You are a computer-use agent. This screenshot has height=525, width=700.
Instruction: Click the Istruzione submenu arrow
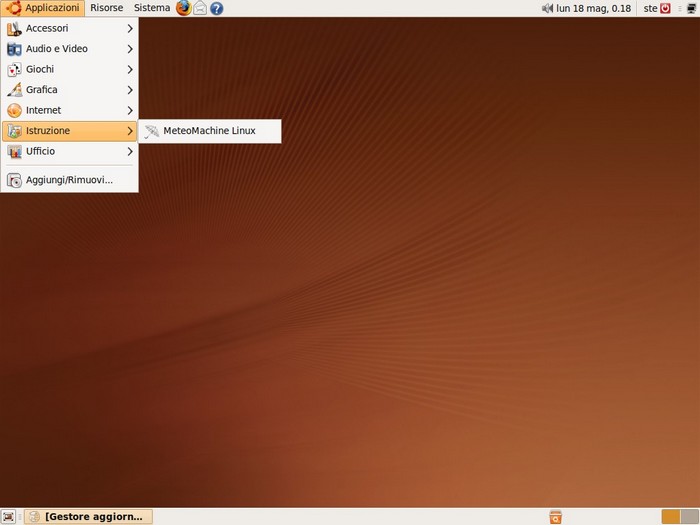click(x=130, y=131)
